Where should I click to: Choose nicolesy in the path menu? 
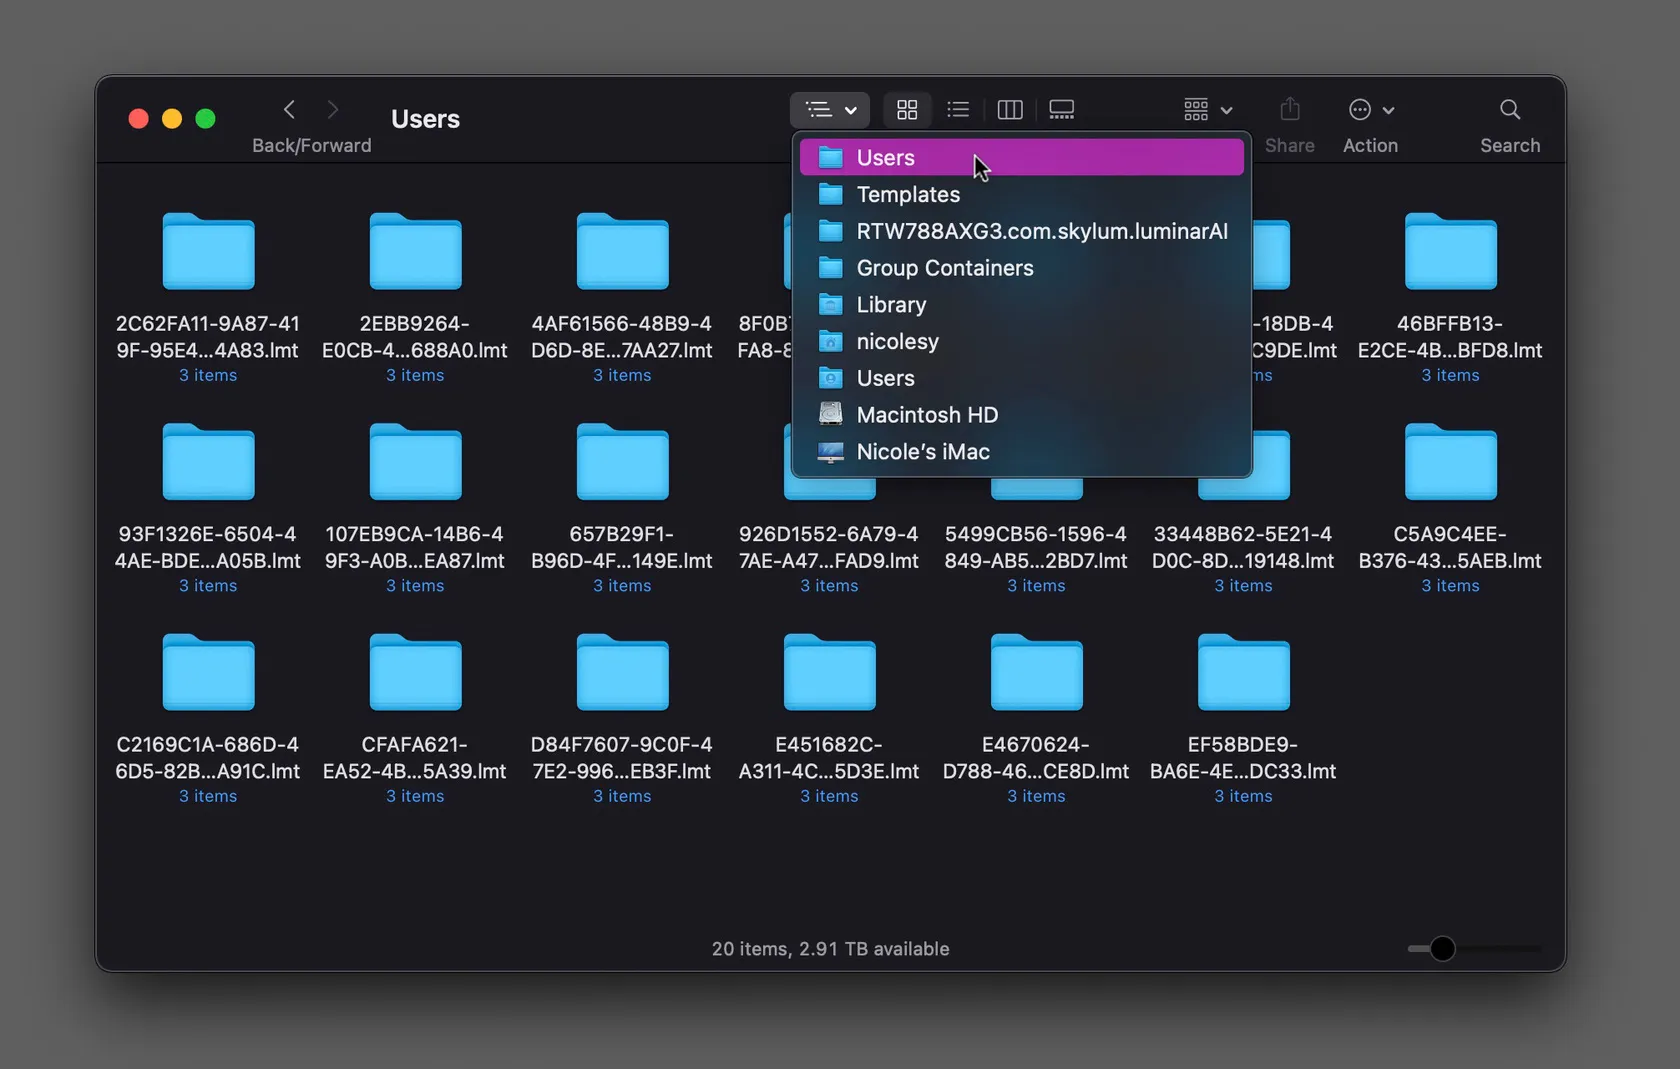click(x=897, y=342)
